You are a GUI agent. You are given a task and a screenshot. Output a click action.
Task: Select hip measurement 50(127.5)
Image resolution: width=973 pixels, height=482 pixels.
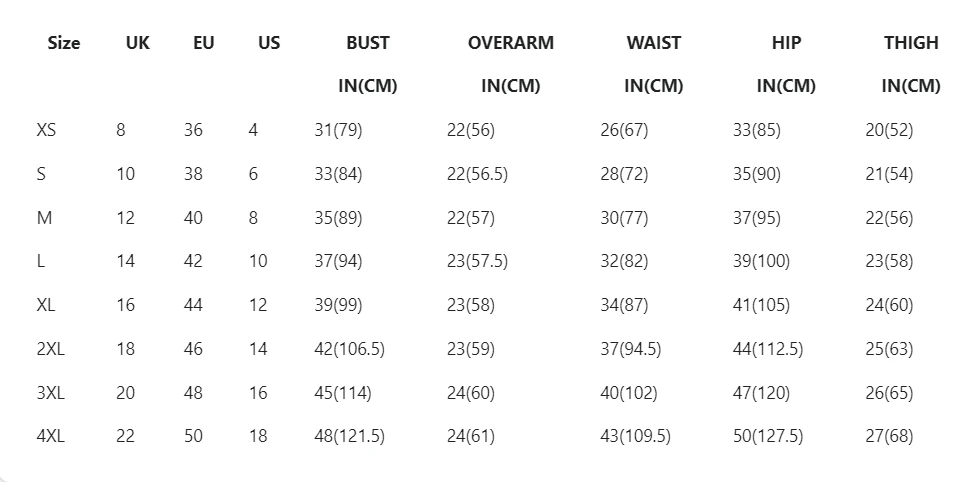(x=769, y=436)
